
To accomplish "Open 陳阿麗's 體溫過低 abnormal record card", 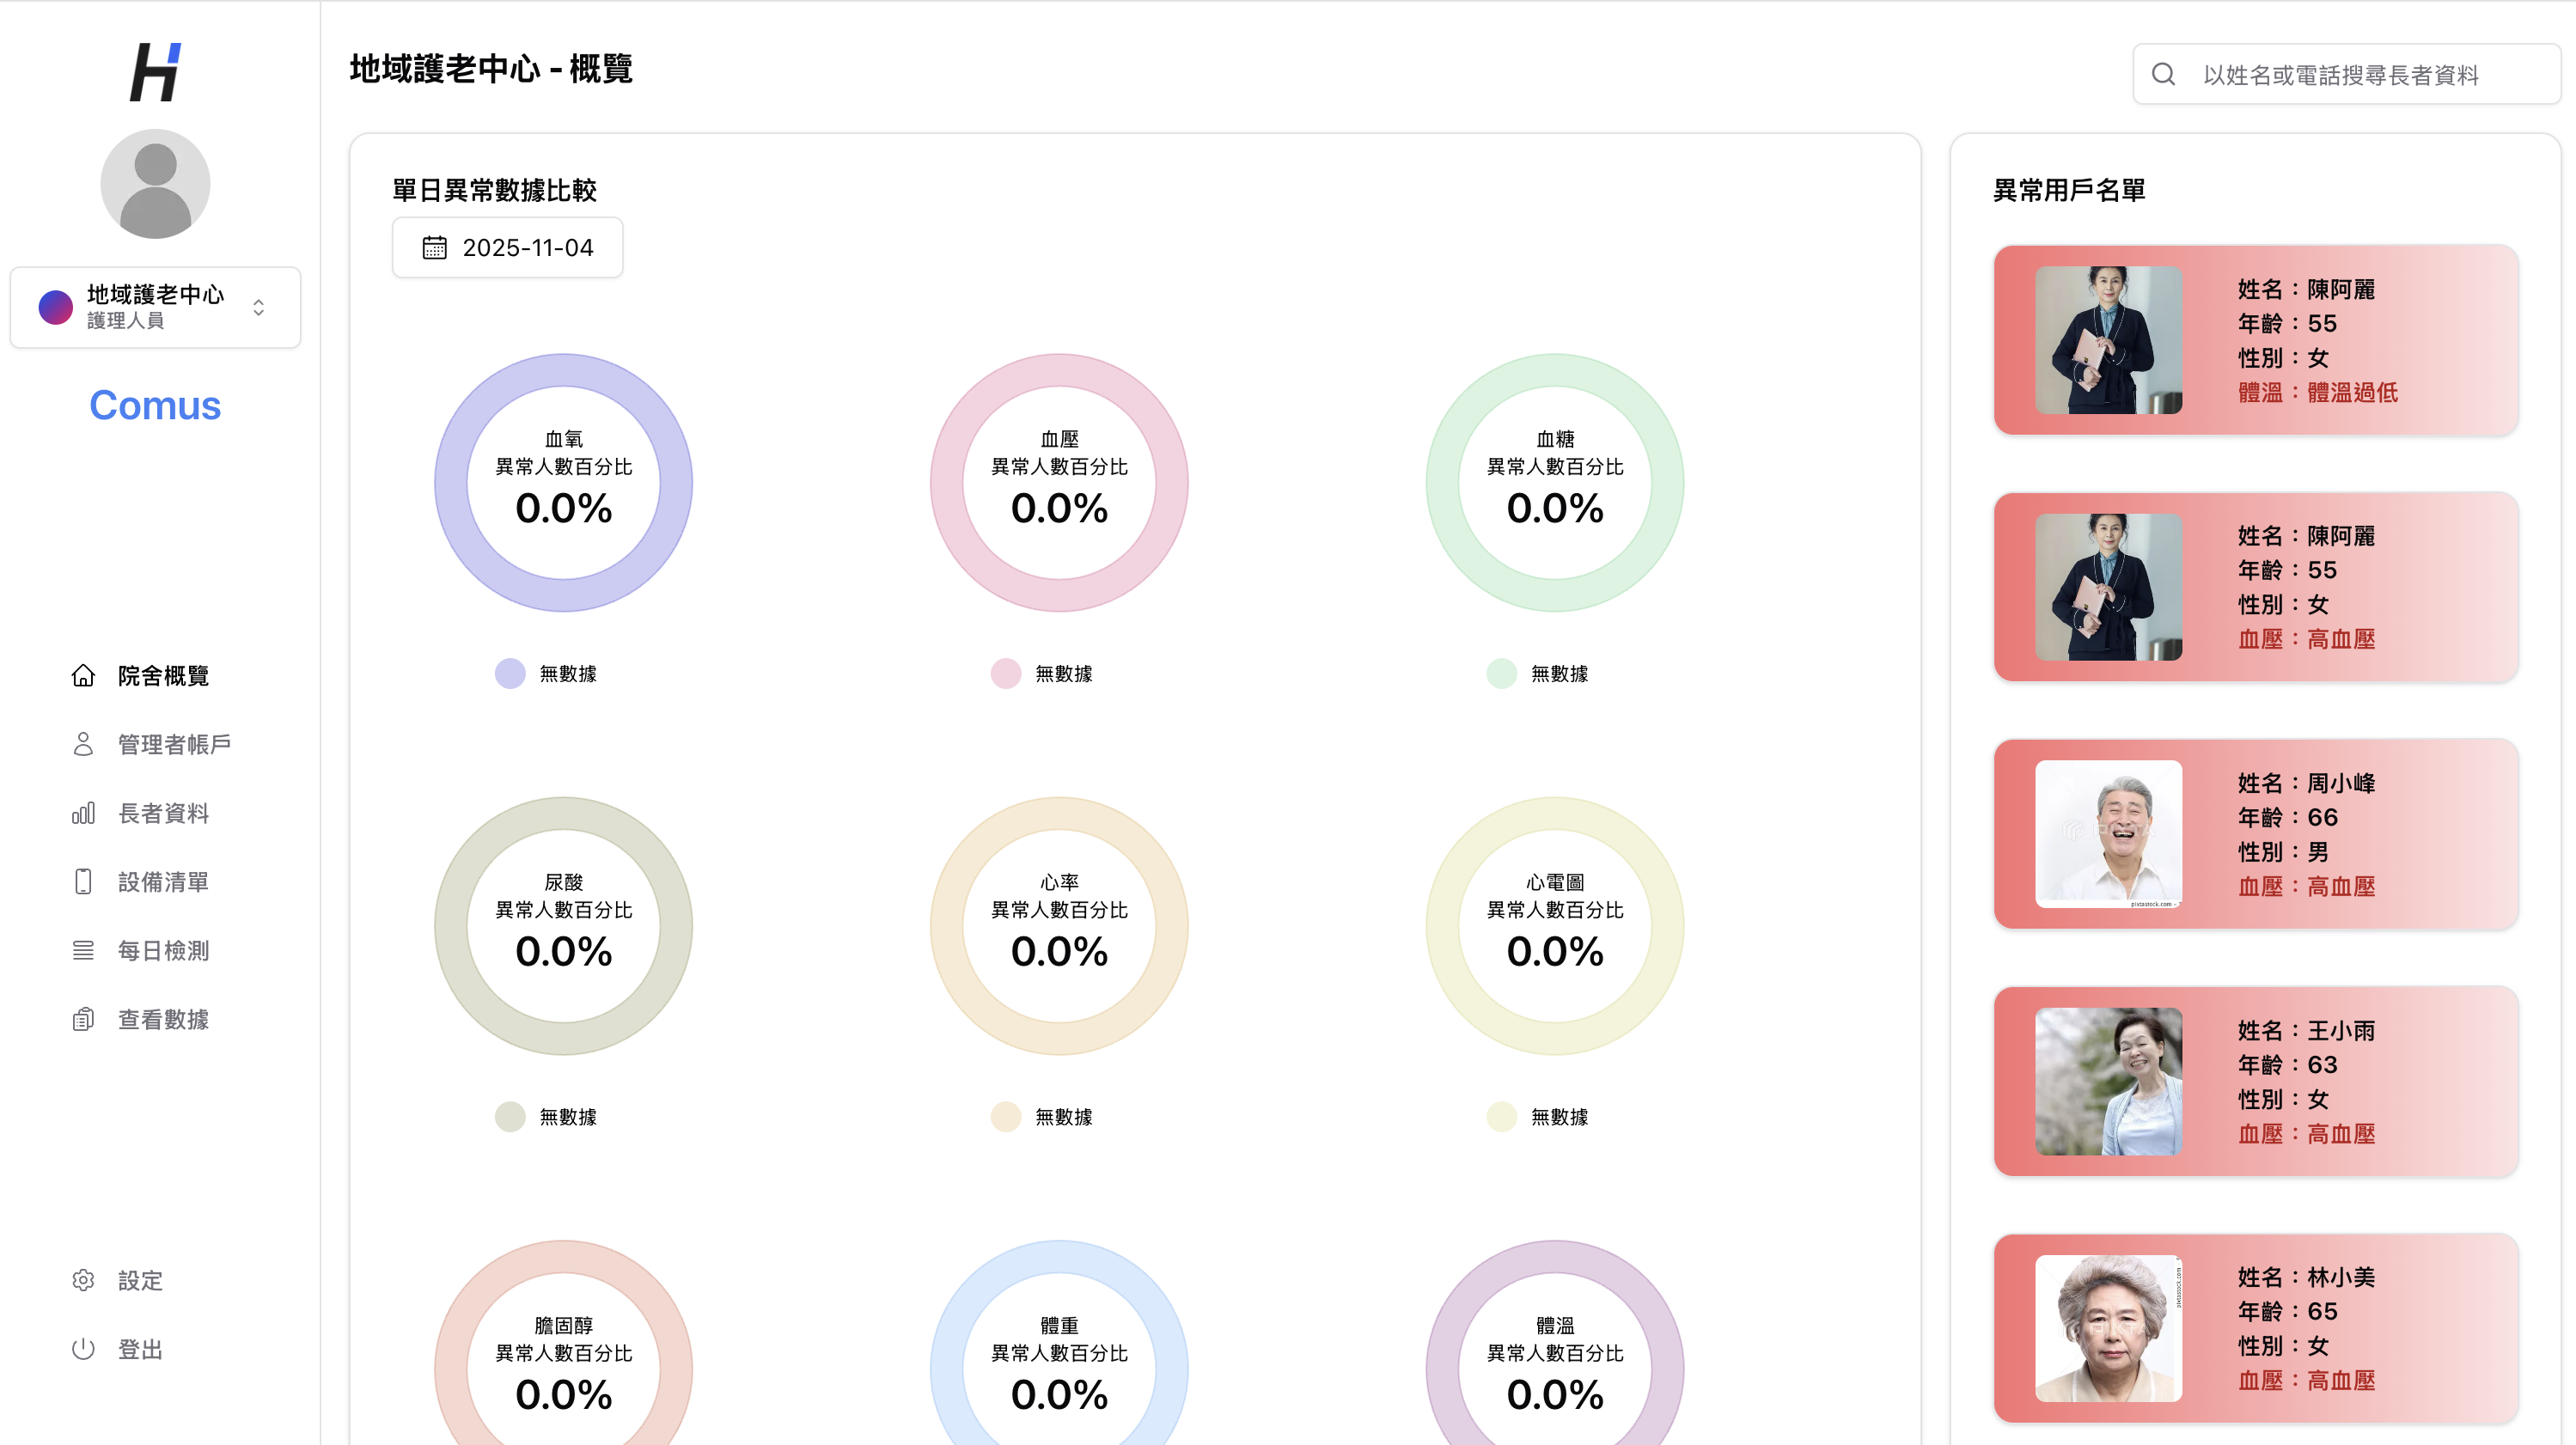I will coord(2255,341).
